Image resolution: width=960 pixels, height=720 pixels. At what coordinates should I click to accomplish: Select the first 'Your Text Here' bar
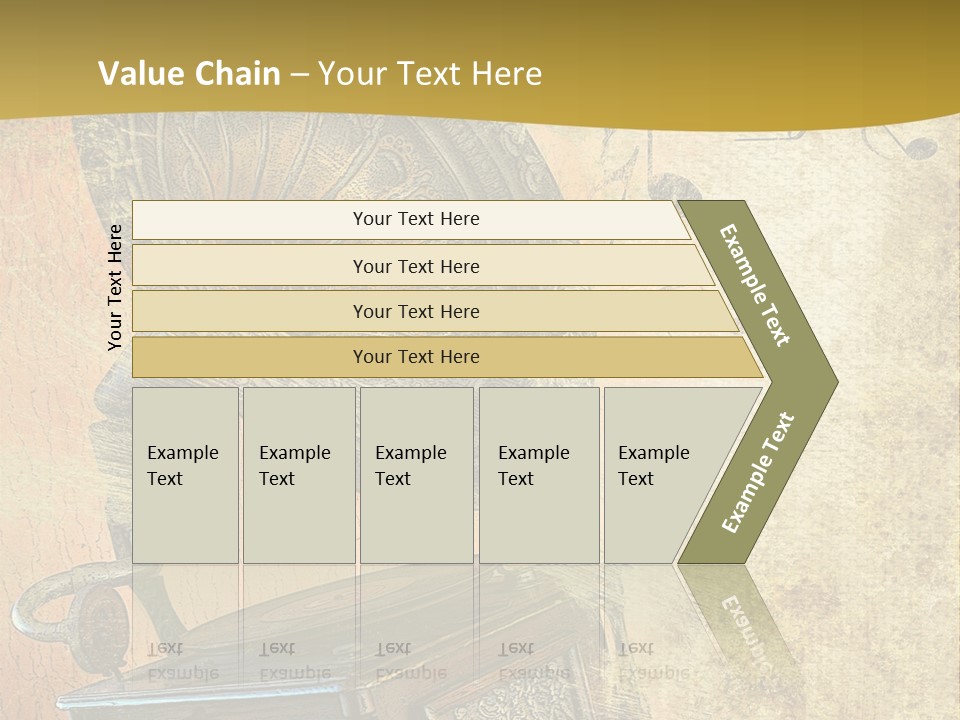tap(415, 220)
